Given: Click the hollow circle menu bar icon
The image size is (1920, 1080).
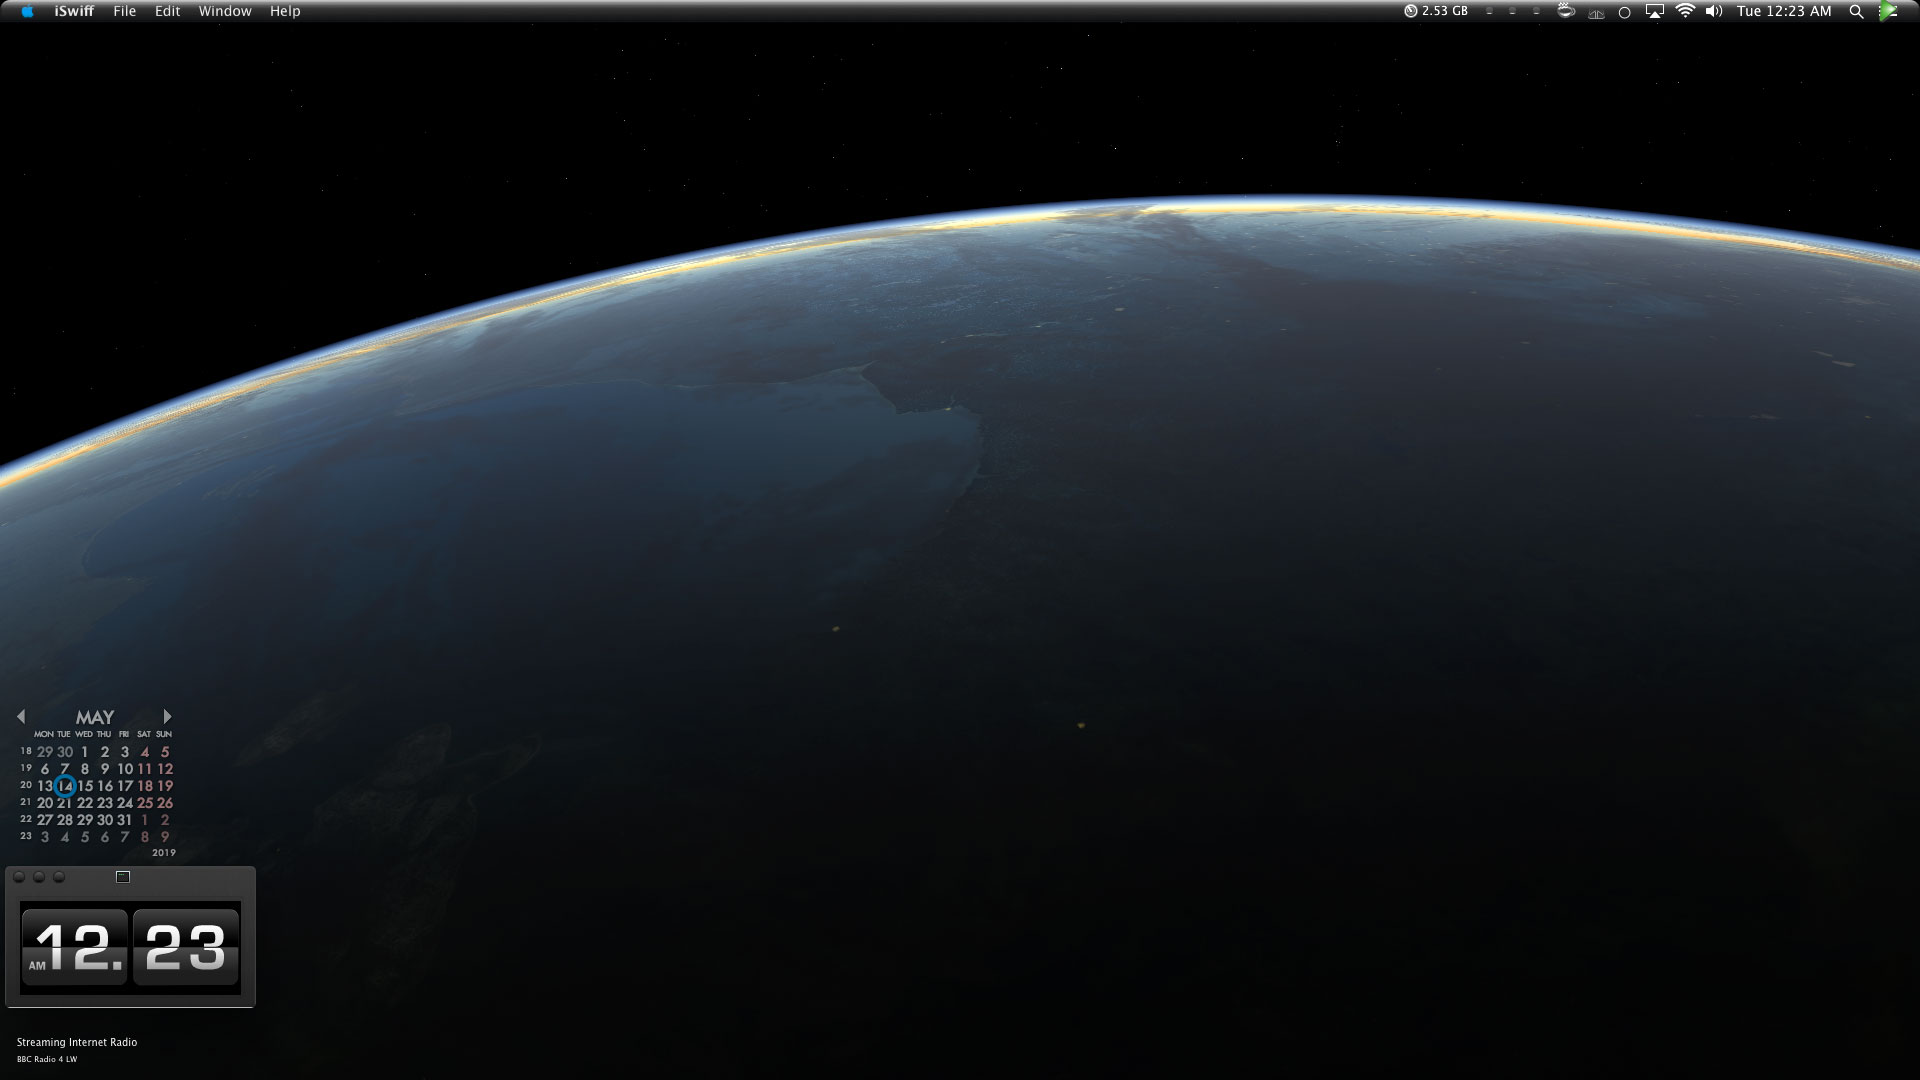Looking at the screenshot, I should click(1625, 12).
